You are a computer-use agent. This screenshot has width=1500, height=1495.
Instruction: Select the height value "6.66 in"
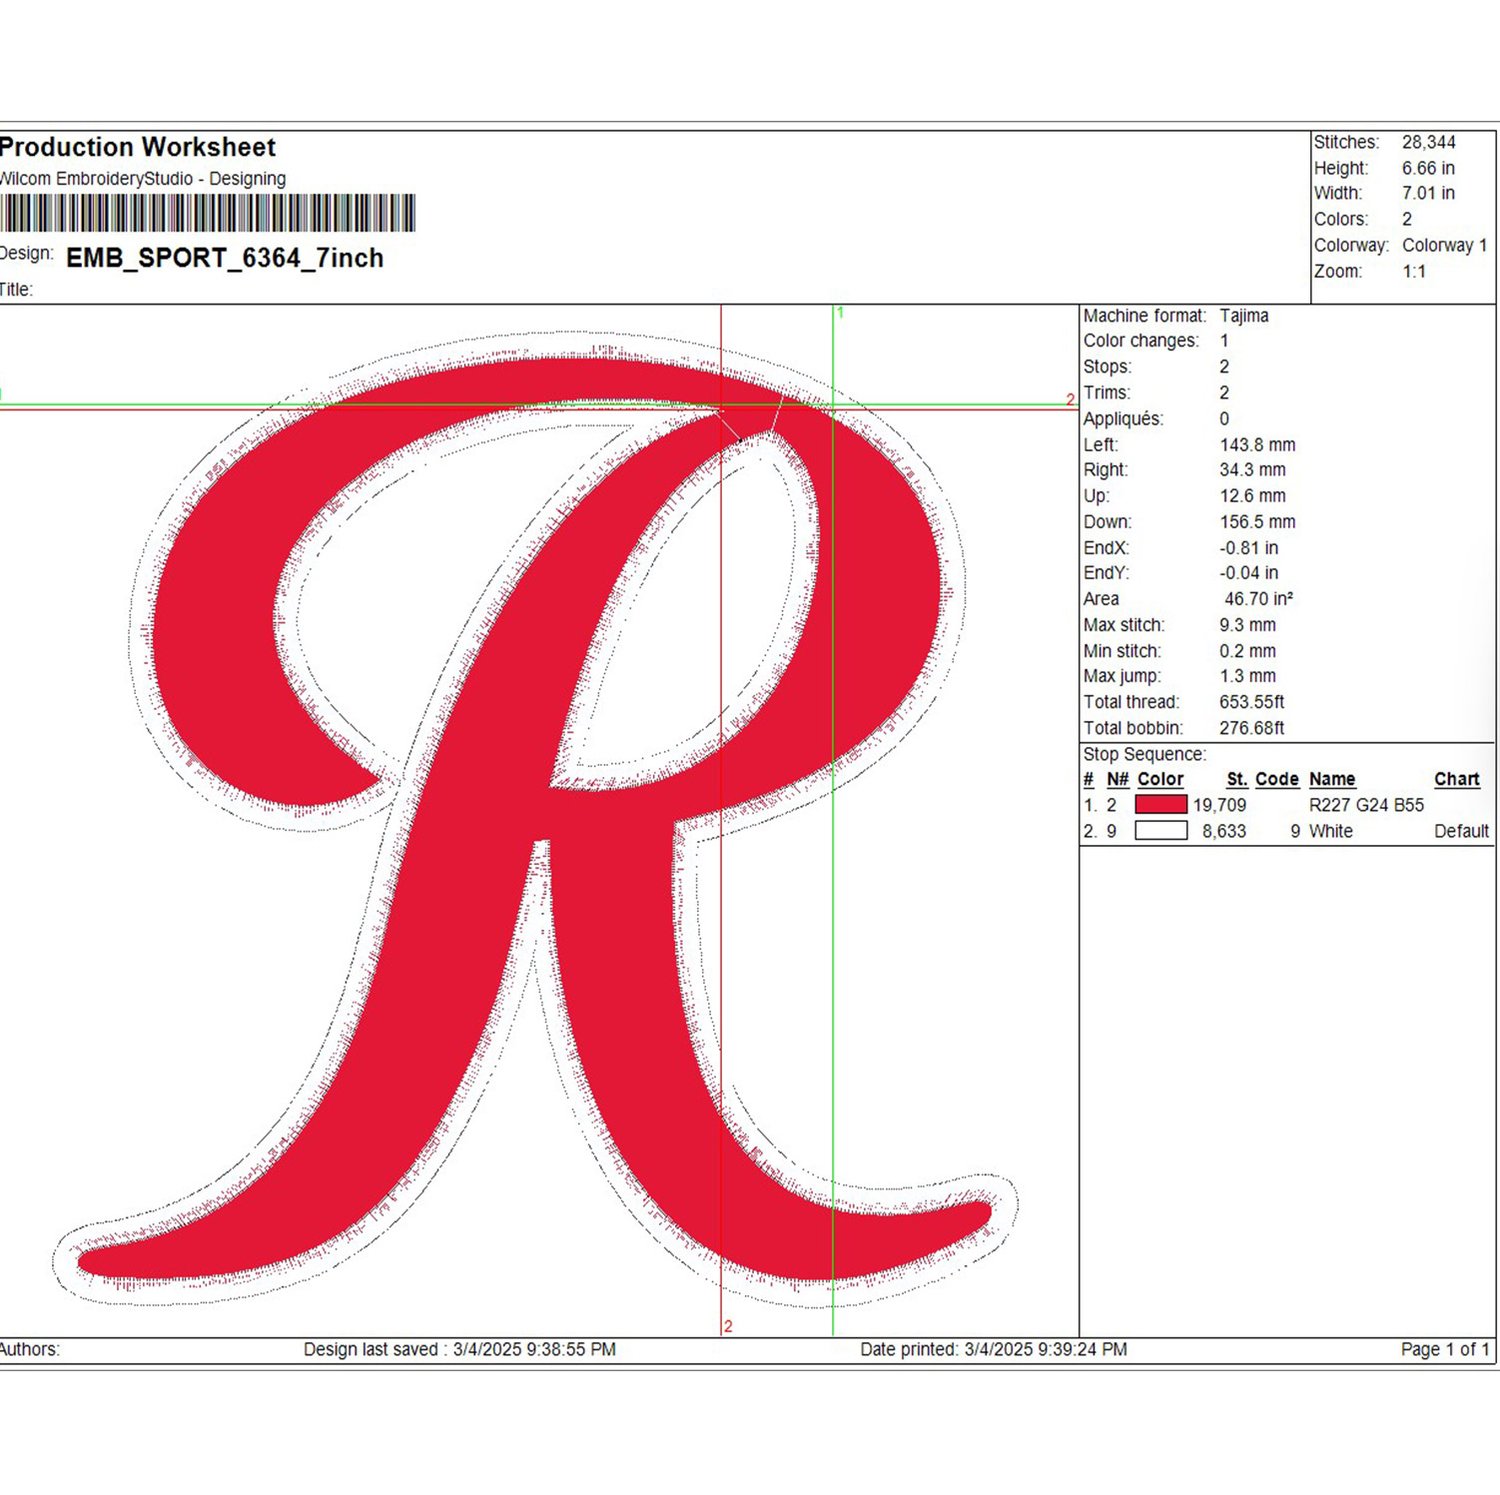click(x=1428, y=168)
